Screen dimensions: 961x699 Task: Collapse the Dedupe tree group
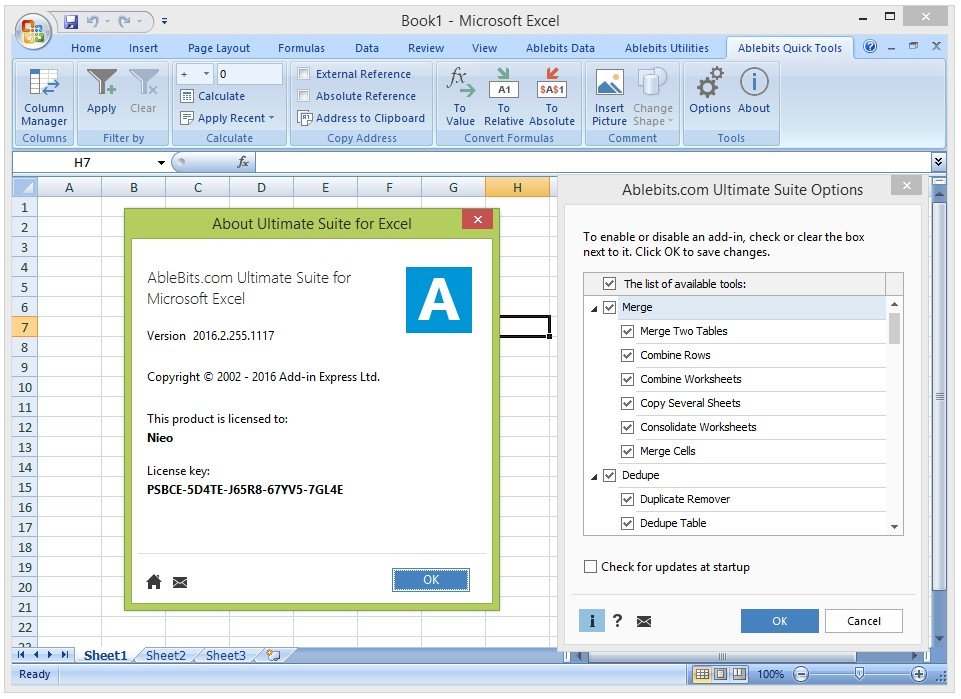click(x=594, y=476)
